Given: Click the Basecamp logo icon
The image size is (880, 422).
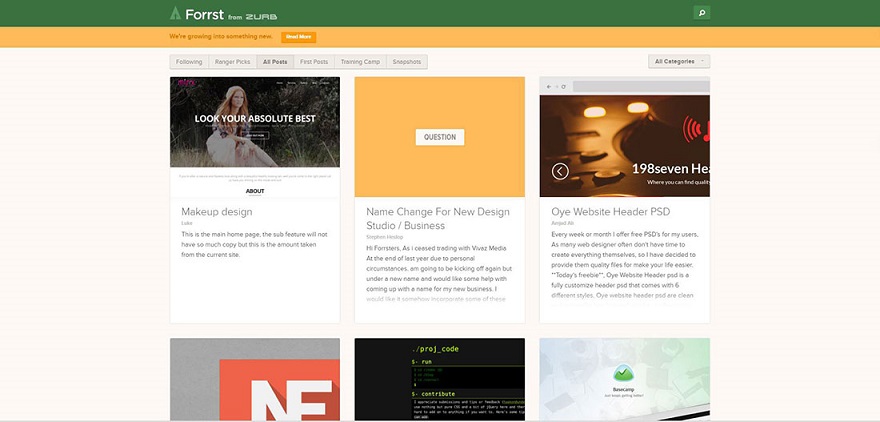Looking at the screenshot, I should (623, 373).
